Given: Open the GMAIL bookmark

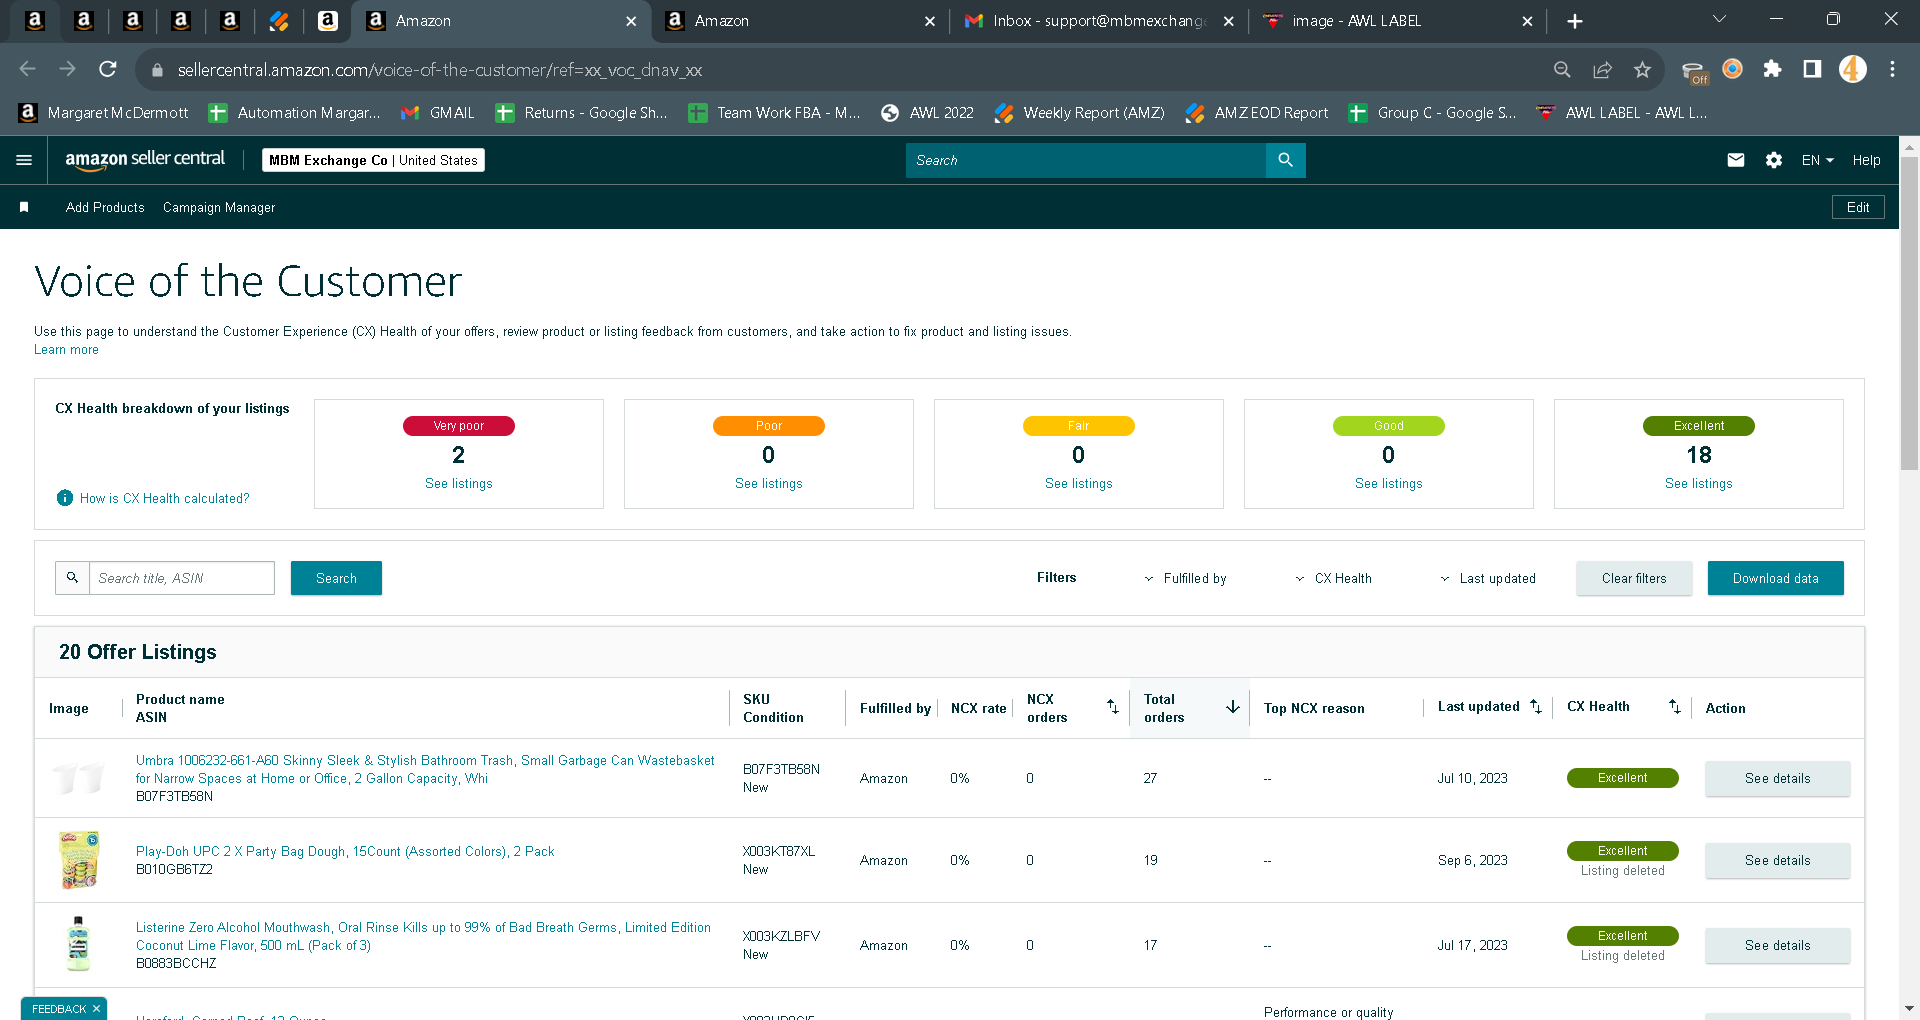Looking at the screenshot, I should (x=438, y=113).
